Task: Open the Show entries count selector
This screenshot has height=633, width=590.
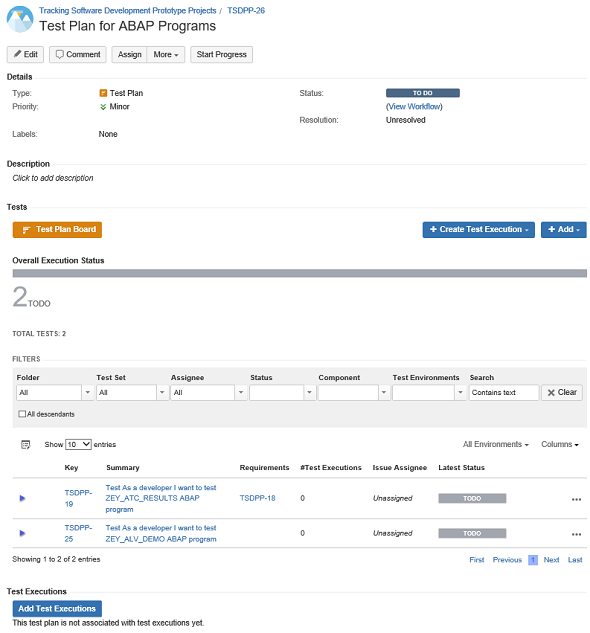Action: pyautogui.click(x=78, y=444)
